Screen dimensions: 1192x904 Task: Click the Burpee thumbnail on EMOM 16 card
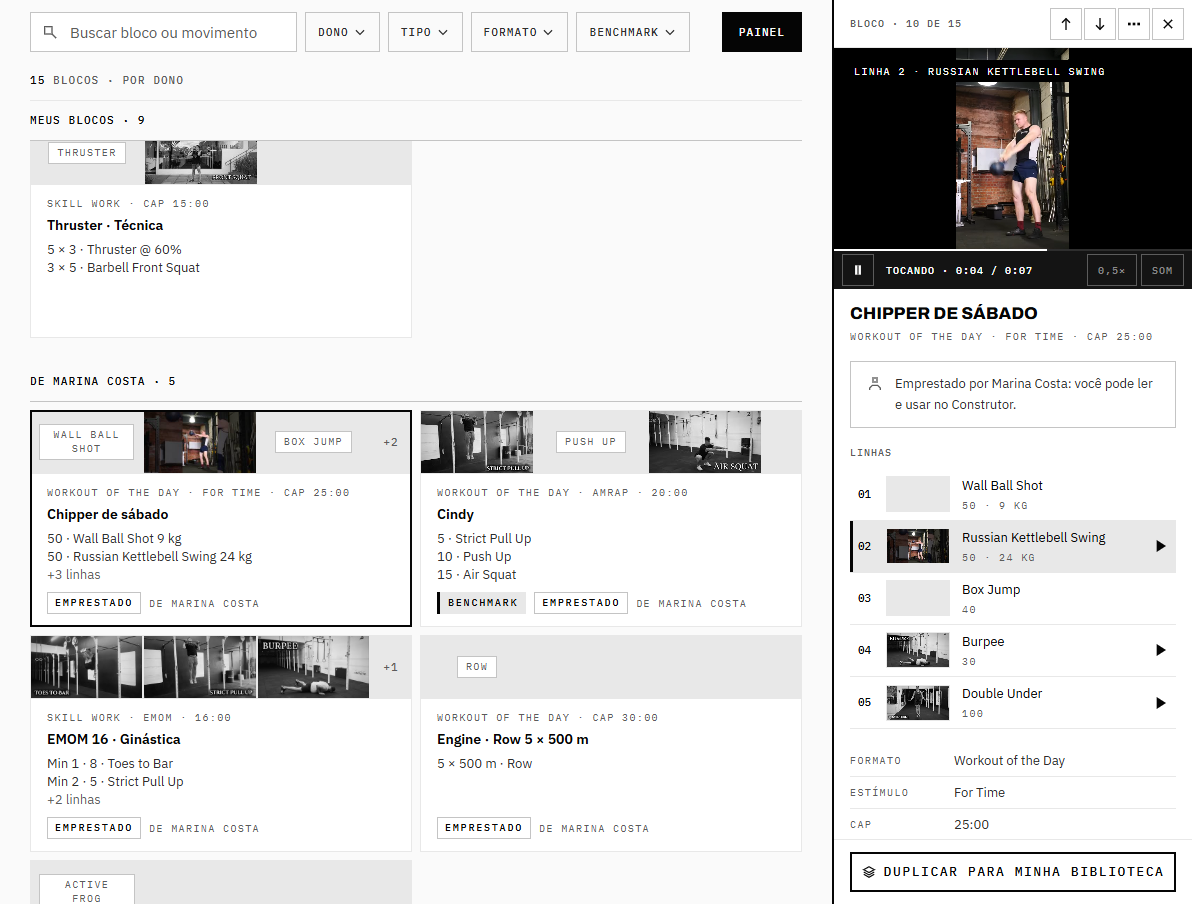coord(313,667)
